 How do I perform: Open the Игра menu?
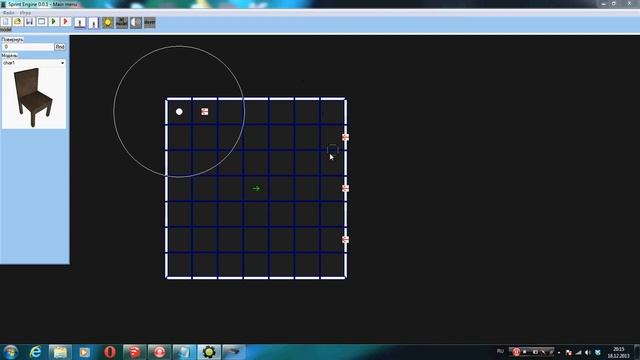(x=25, y=13)
